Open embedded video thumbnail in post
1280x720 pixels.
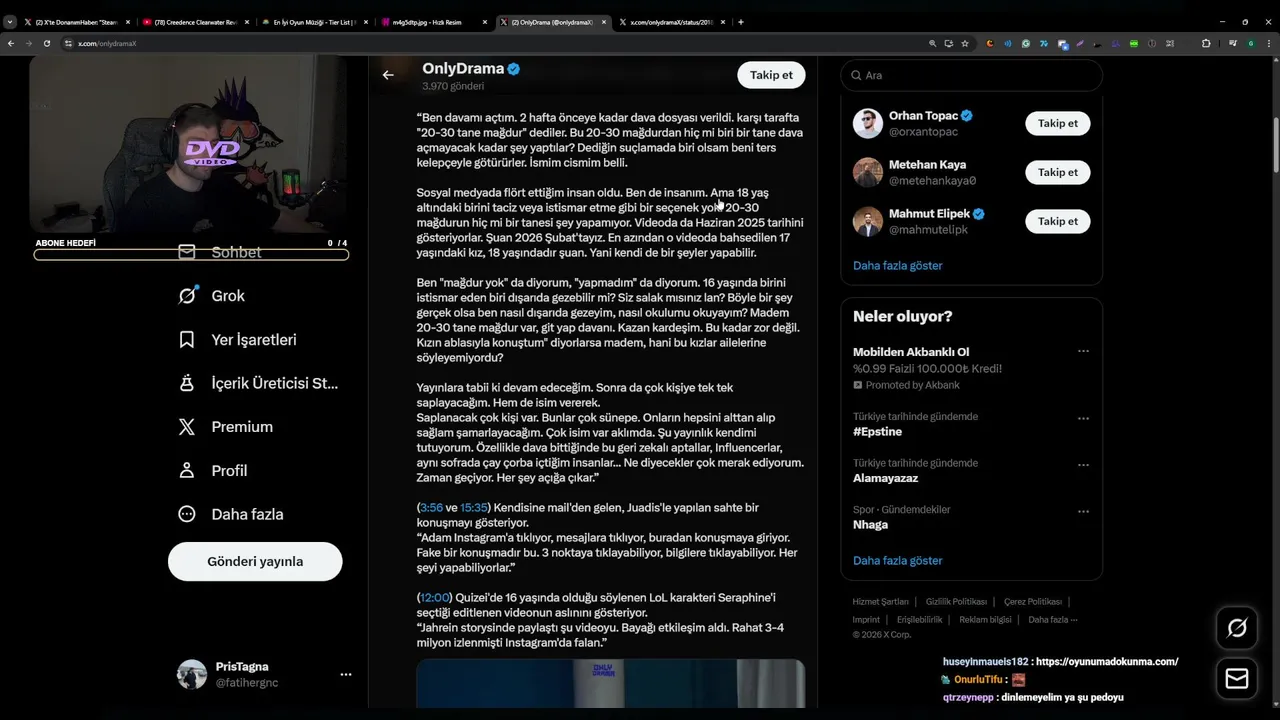point(610,683)
